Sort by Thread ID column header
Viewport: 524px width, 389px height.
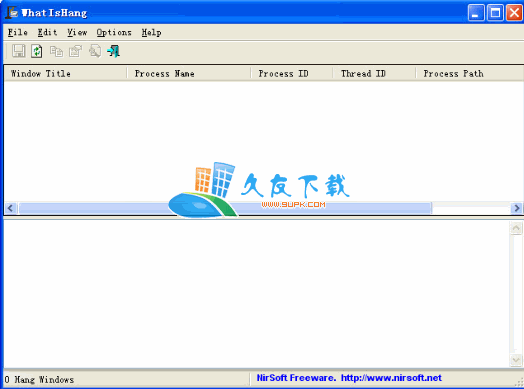(374, 74)
